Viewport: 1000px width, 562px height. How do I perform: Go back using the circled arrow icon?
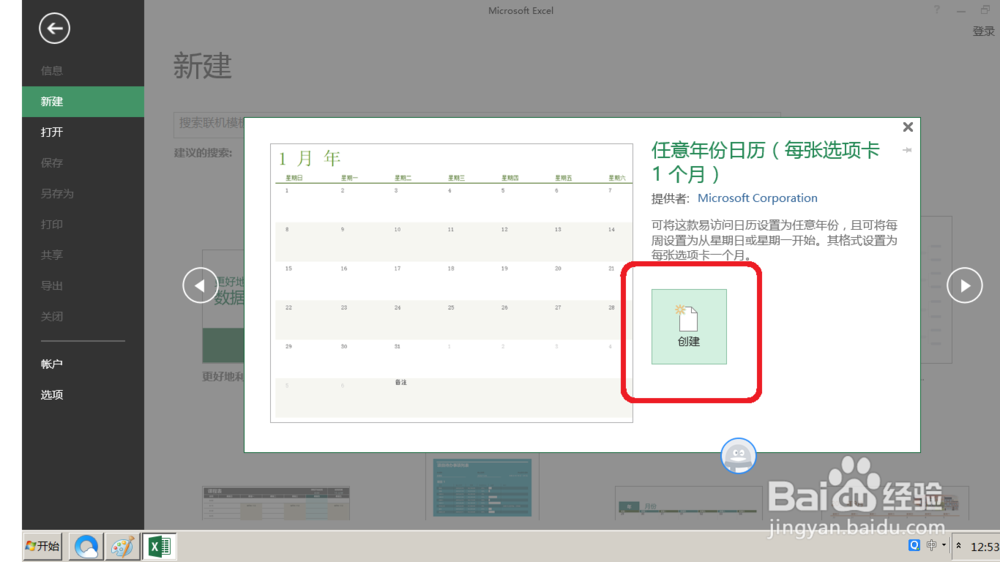pos(54,28)
